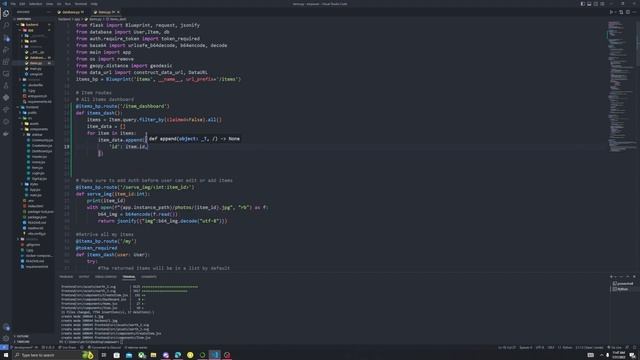The image size is (640, 360).
Task: Switch to the PROBLEMS panel tab
Action: pos(66,277)
